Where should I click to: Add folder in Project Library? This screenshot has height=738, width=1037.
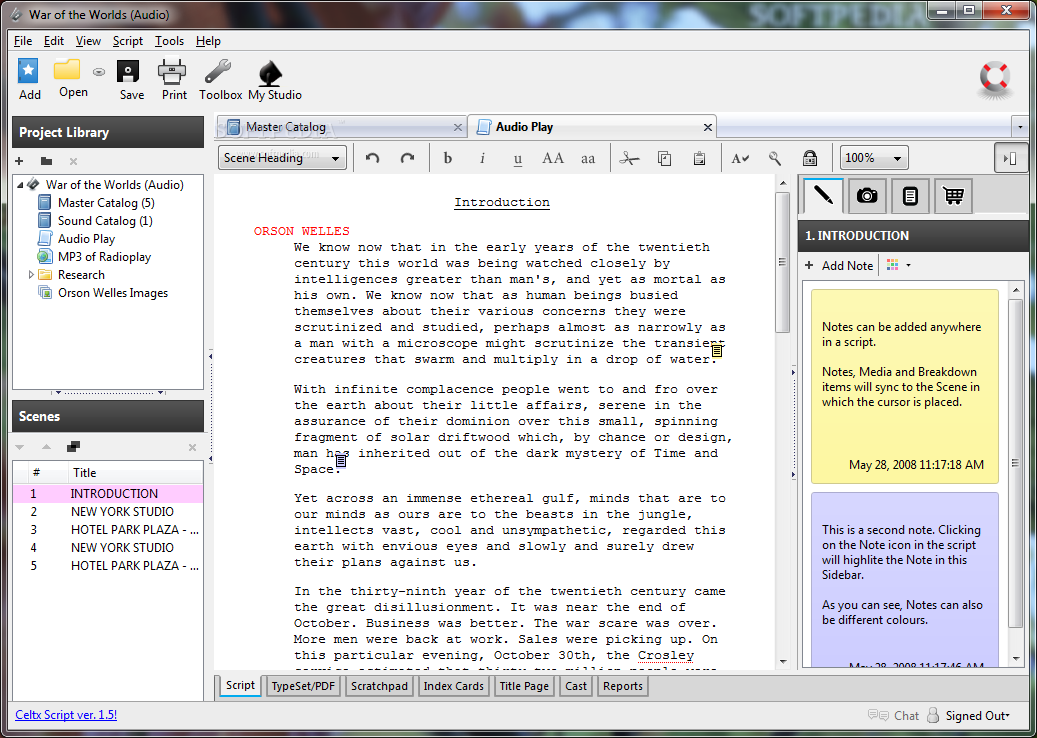coord(46,161)
